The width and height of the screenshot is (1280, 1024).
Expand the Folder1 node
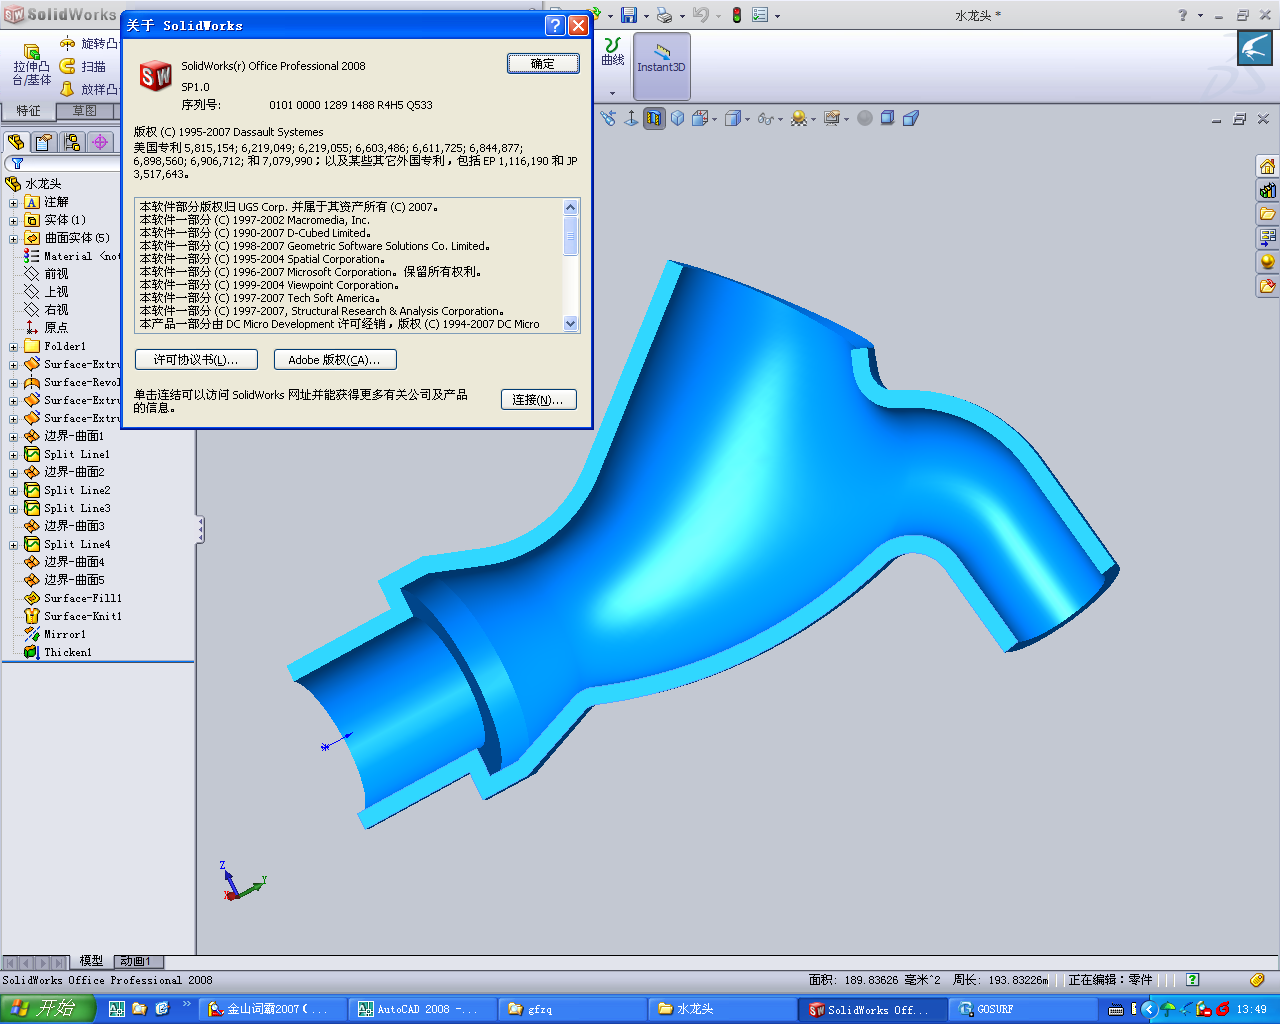[x=13, y=346]
